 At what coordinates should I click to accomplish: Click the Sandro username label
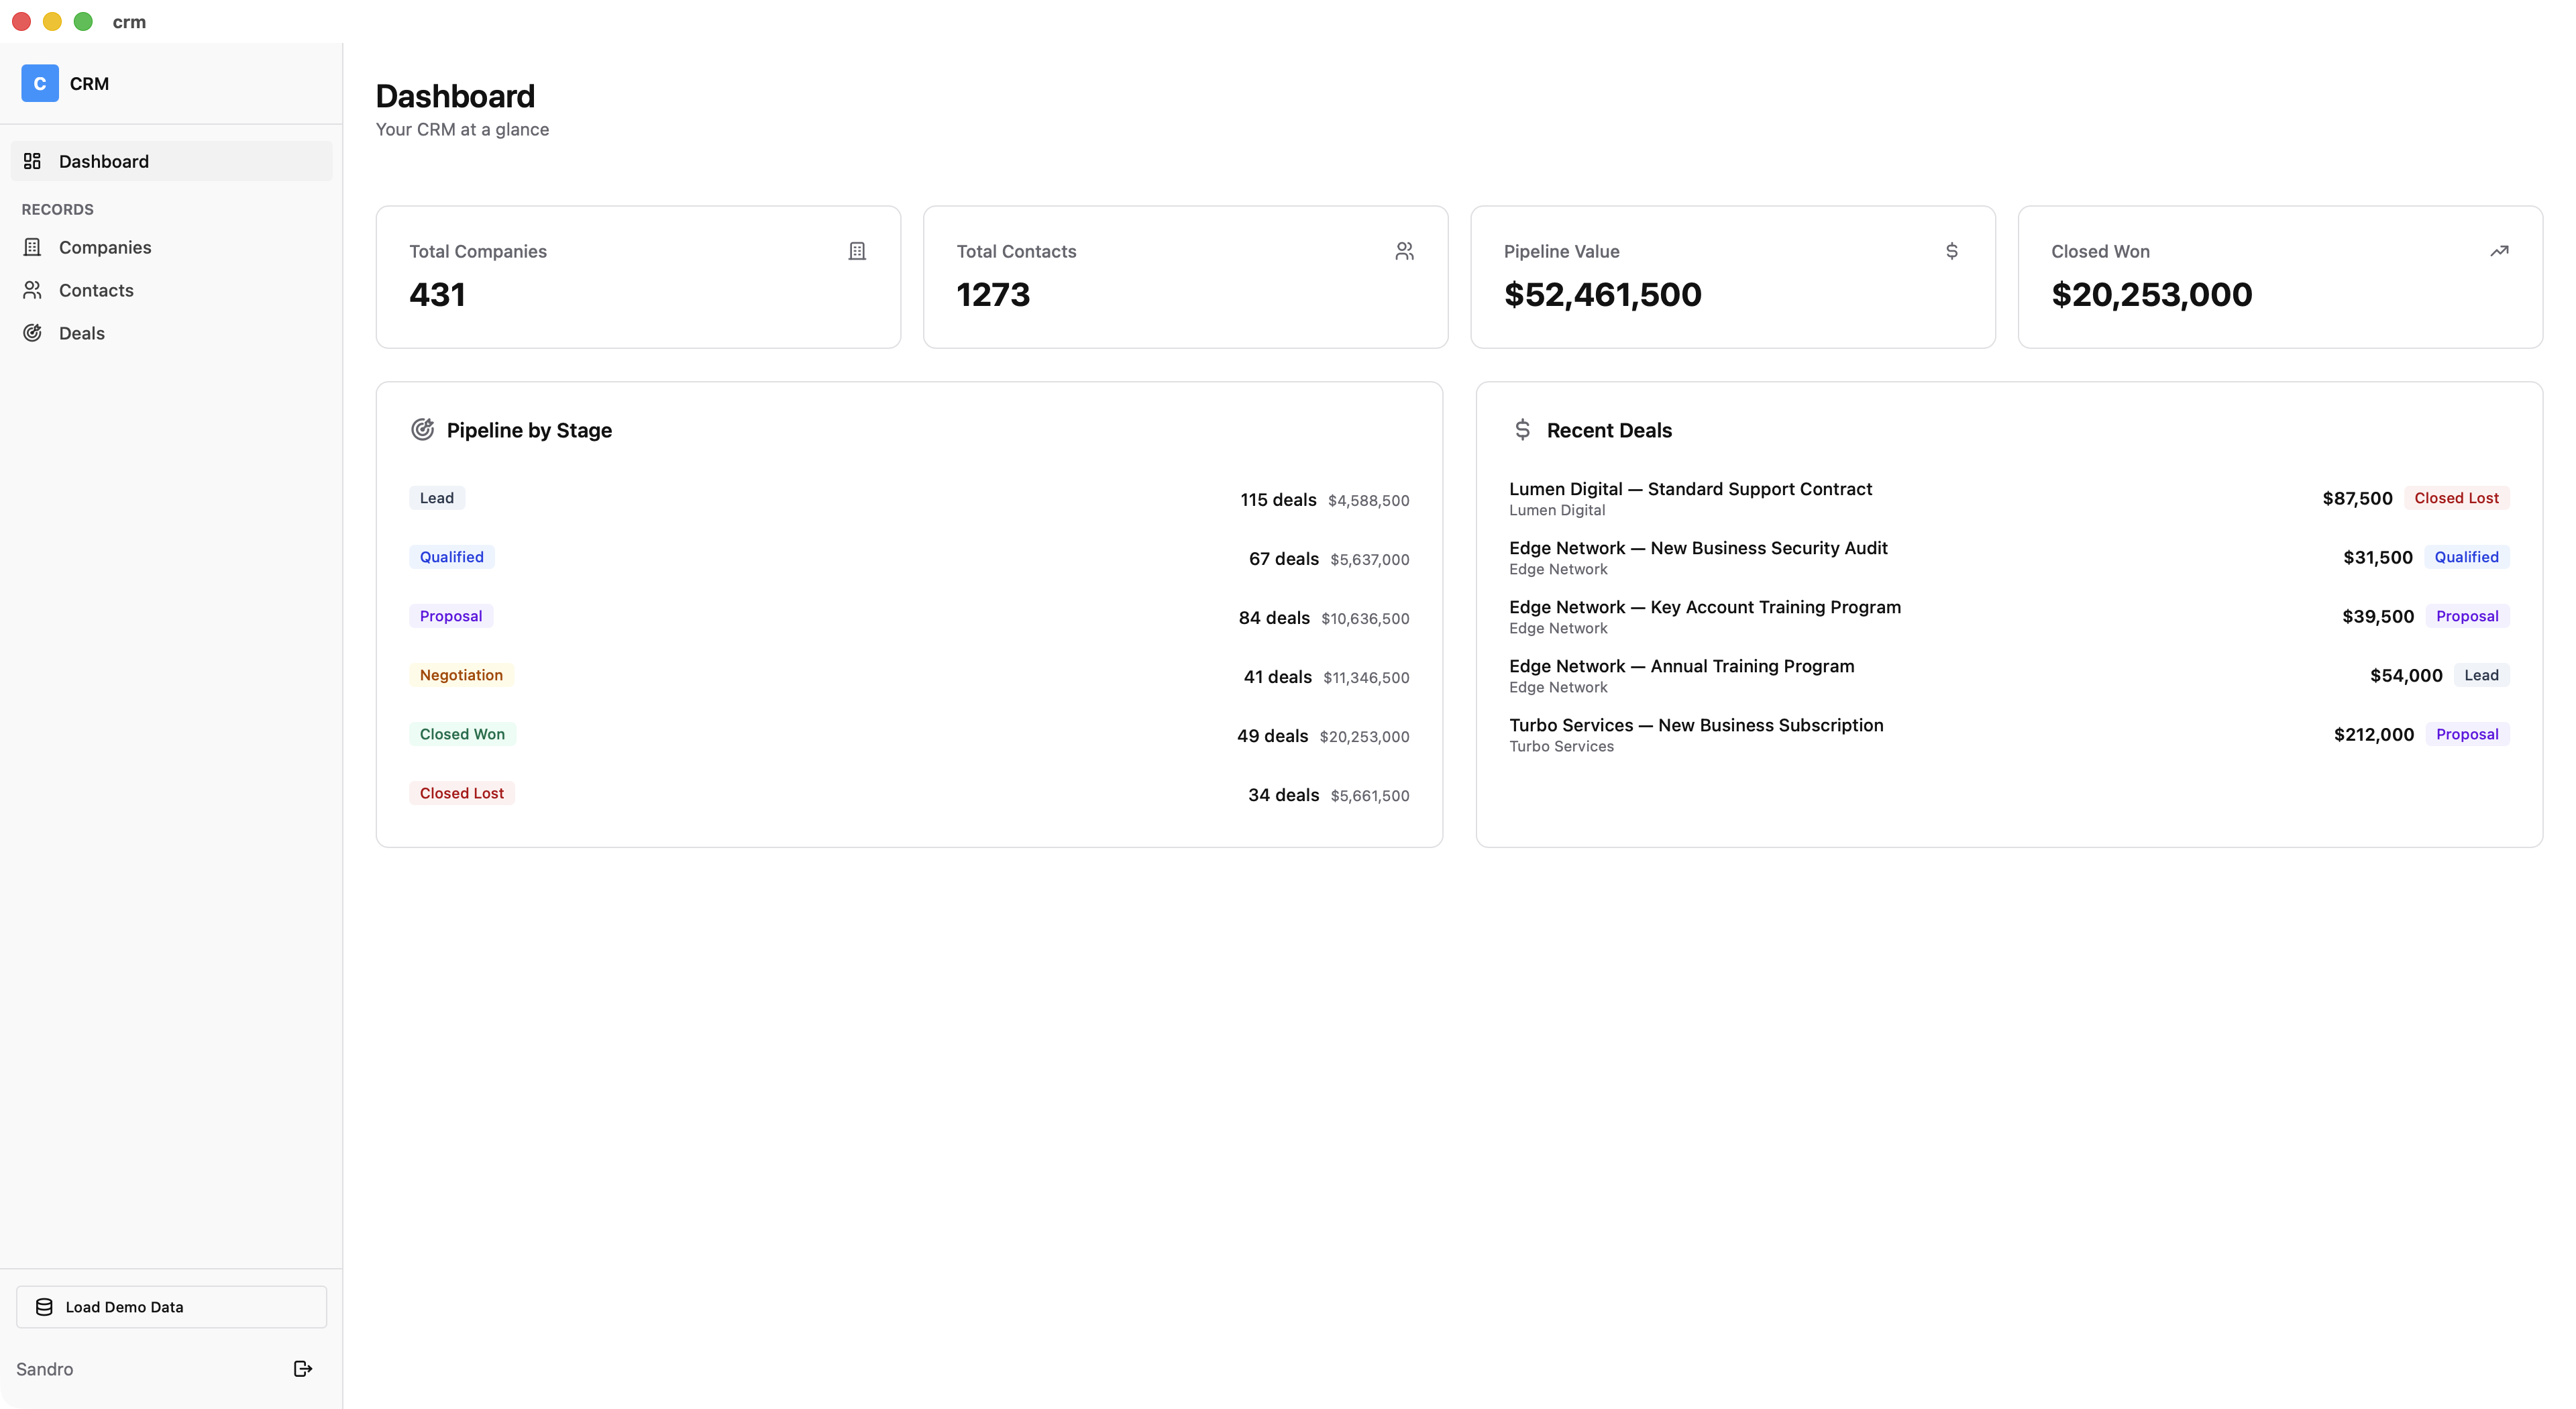(44, 1369)
